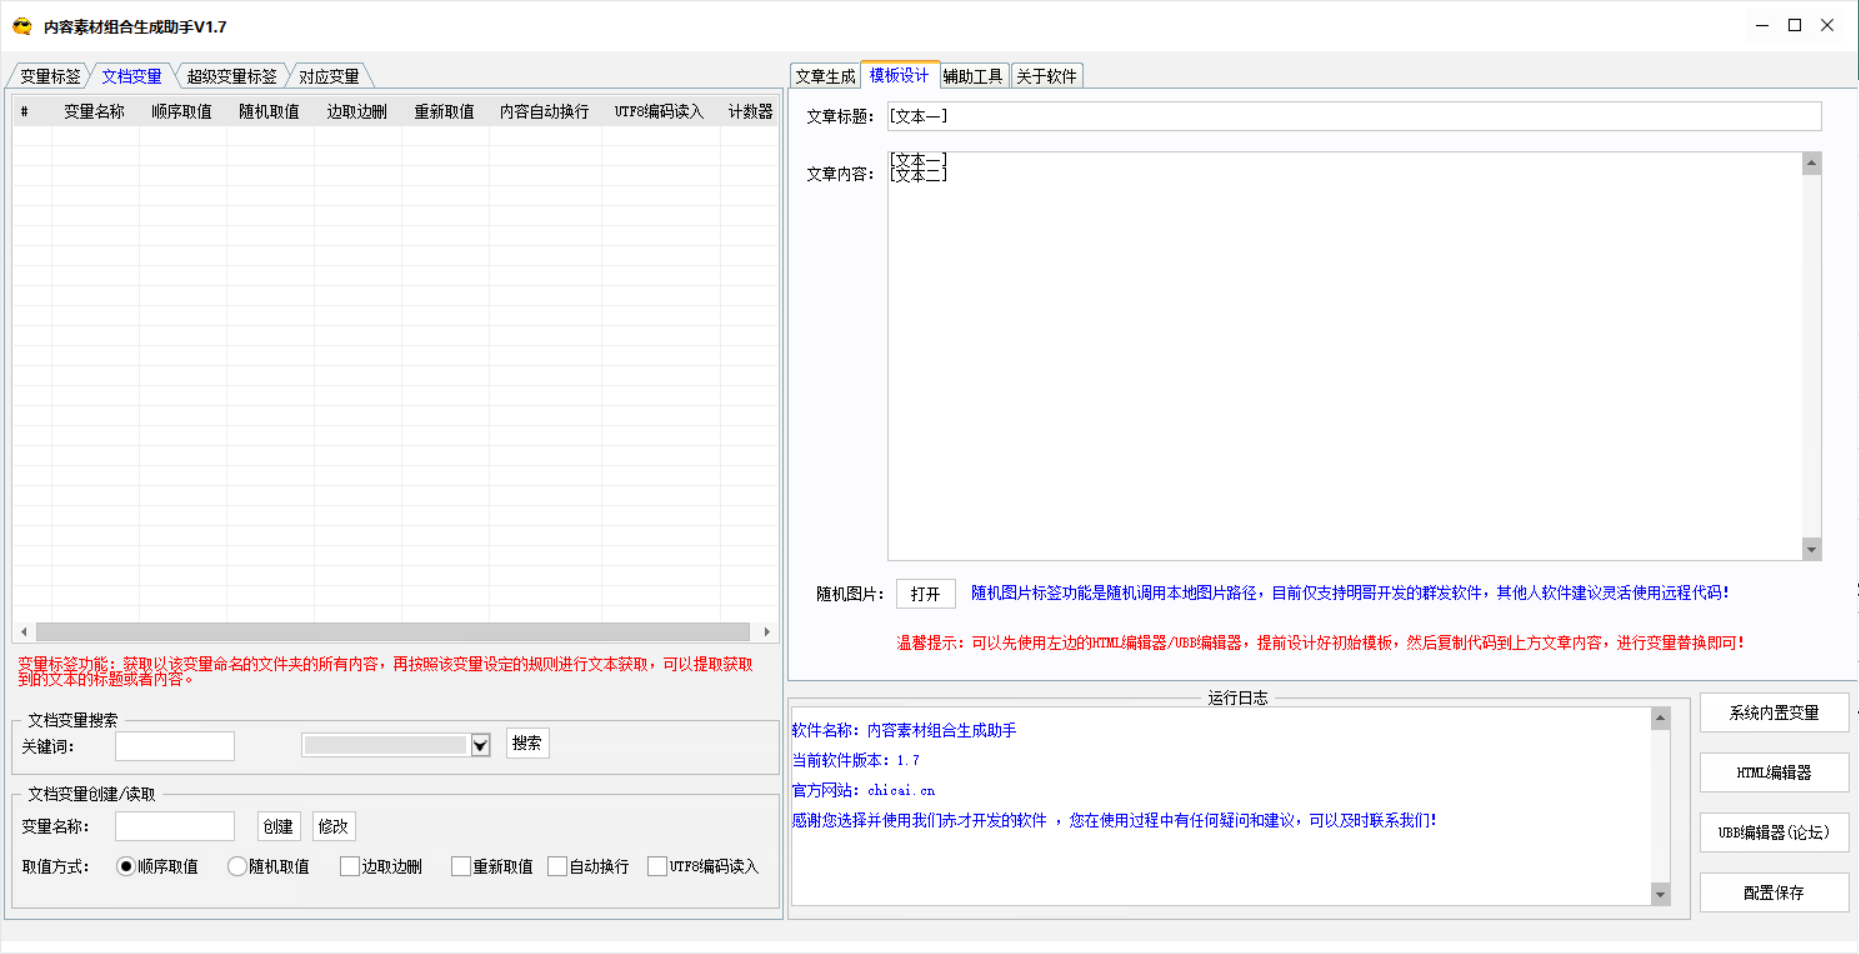Close the application window
This screenshot has width=1859, height=954.
click(1827, 26)
